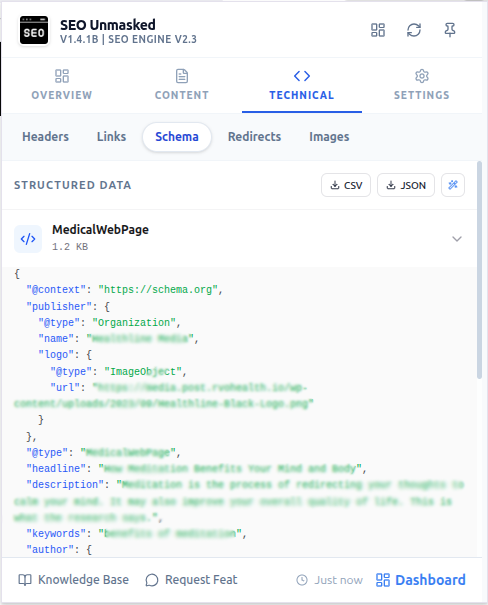This screenshot has width=488, height=605.
Task: Click the "author" key in JSON
Action: pyautogui.click(x=50, y=549)
